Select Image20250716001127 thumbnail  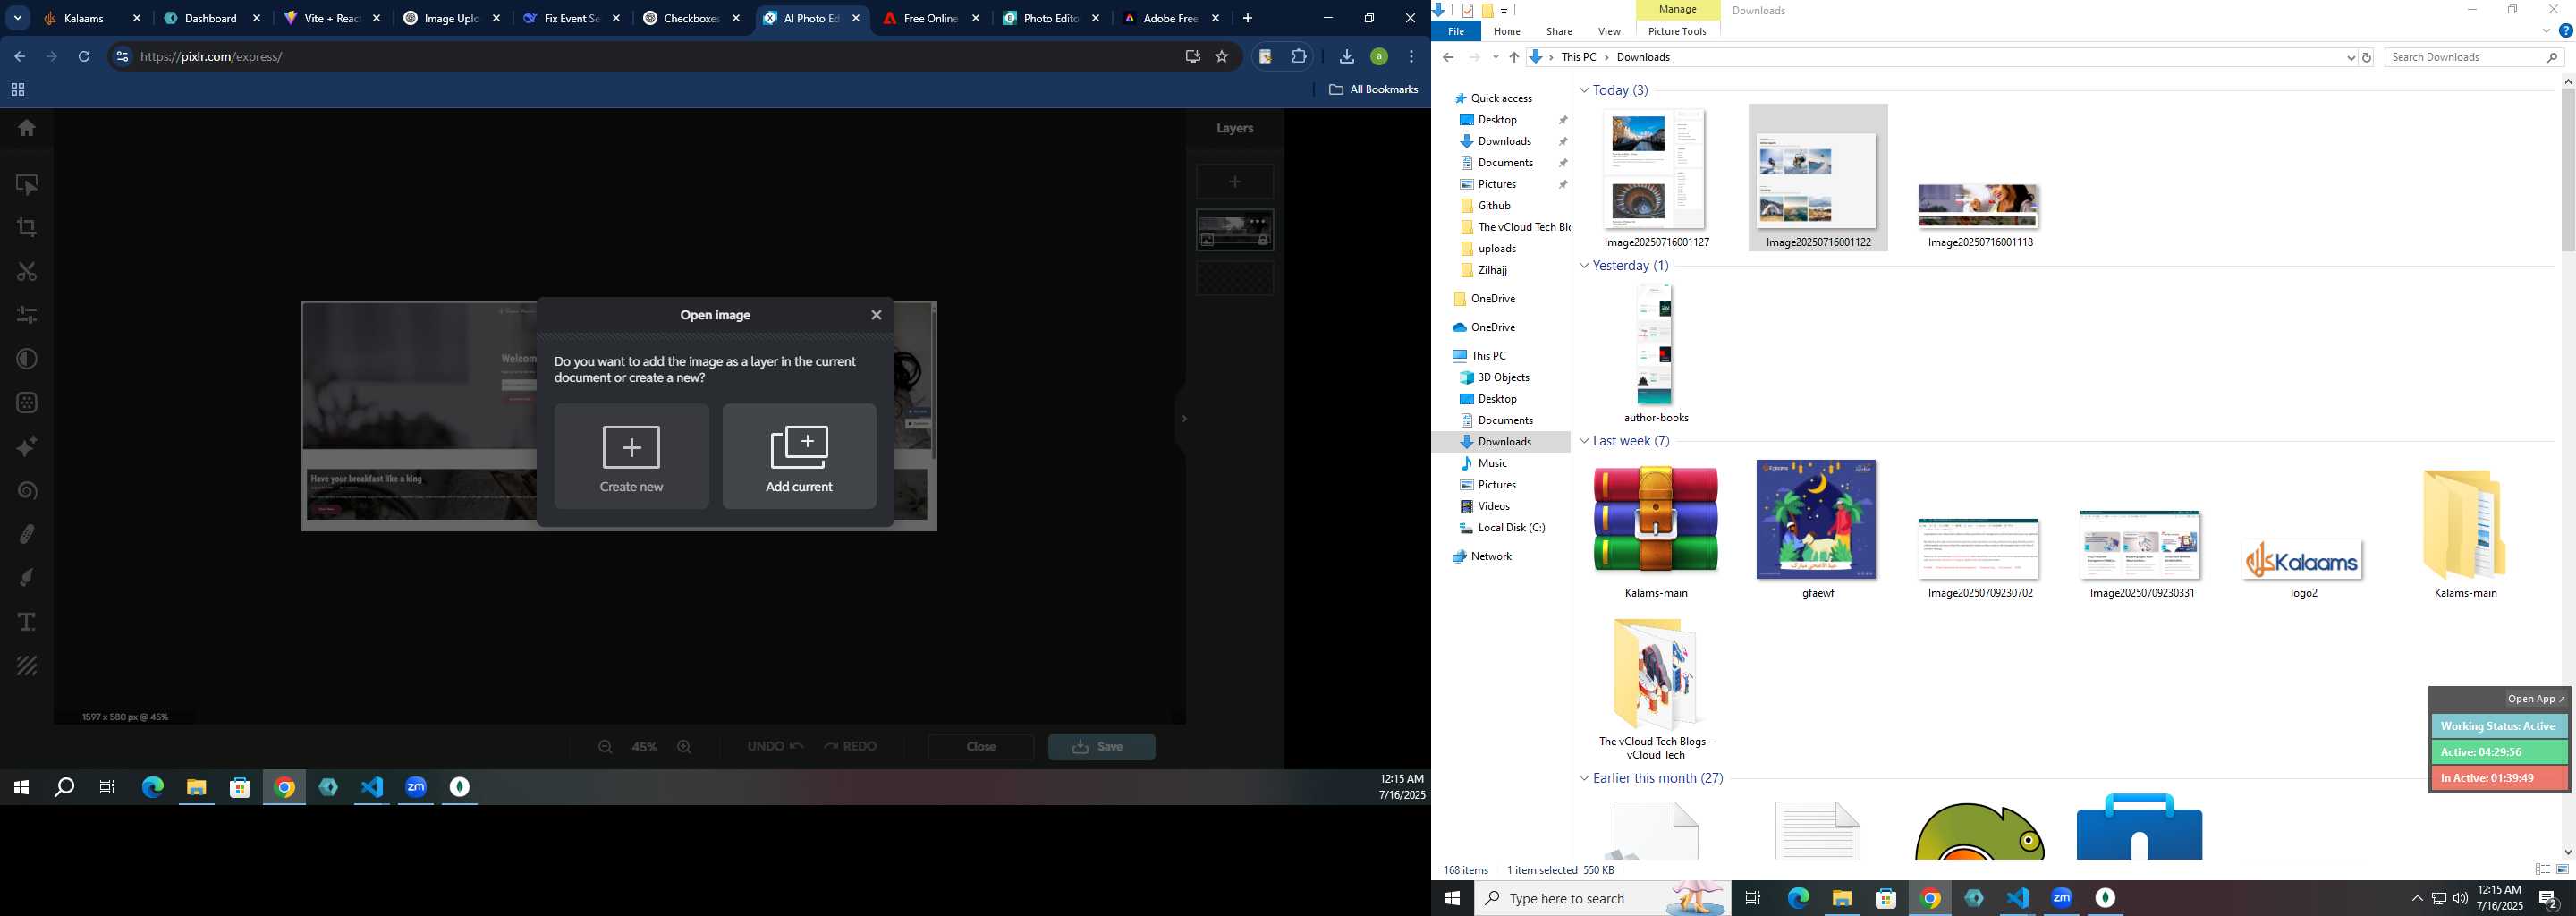pyautogui.click(x=1656, y=178)
